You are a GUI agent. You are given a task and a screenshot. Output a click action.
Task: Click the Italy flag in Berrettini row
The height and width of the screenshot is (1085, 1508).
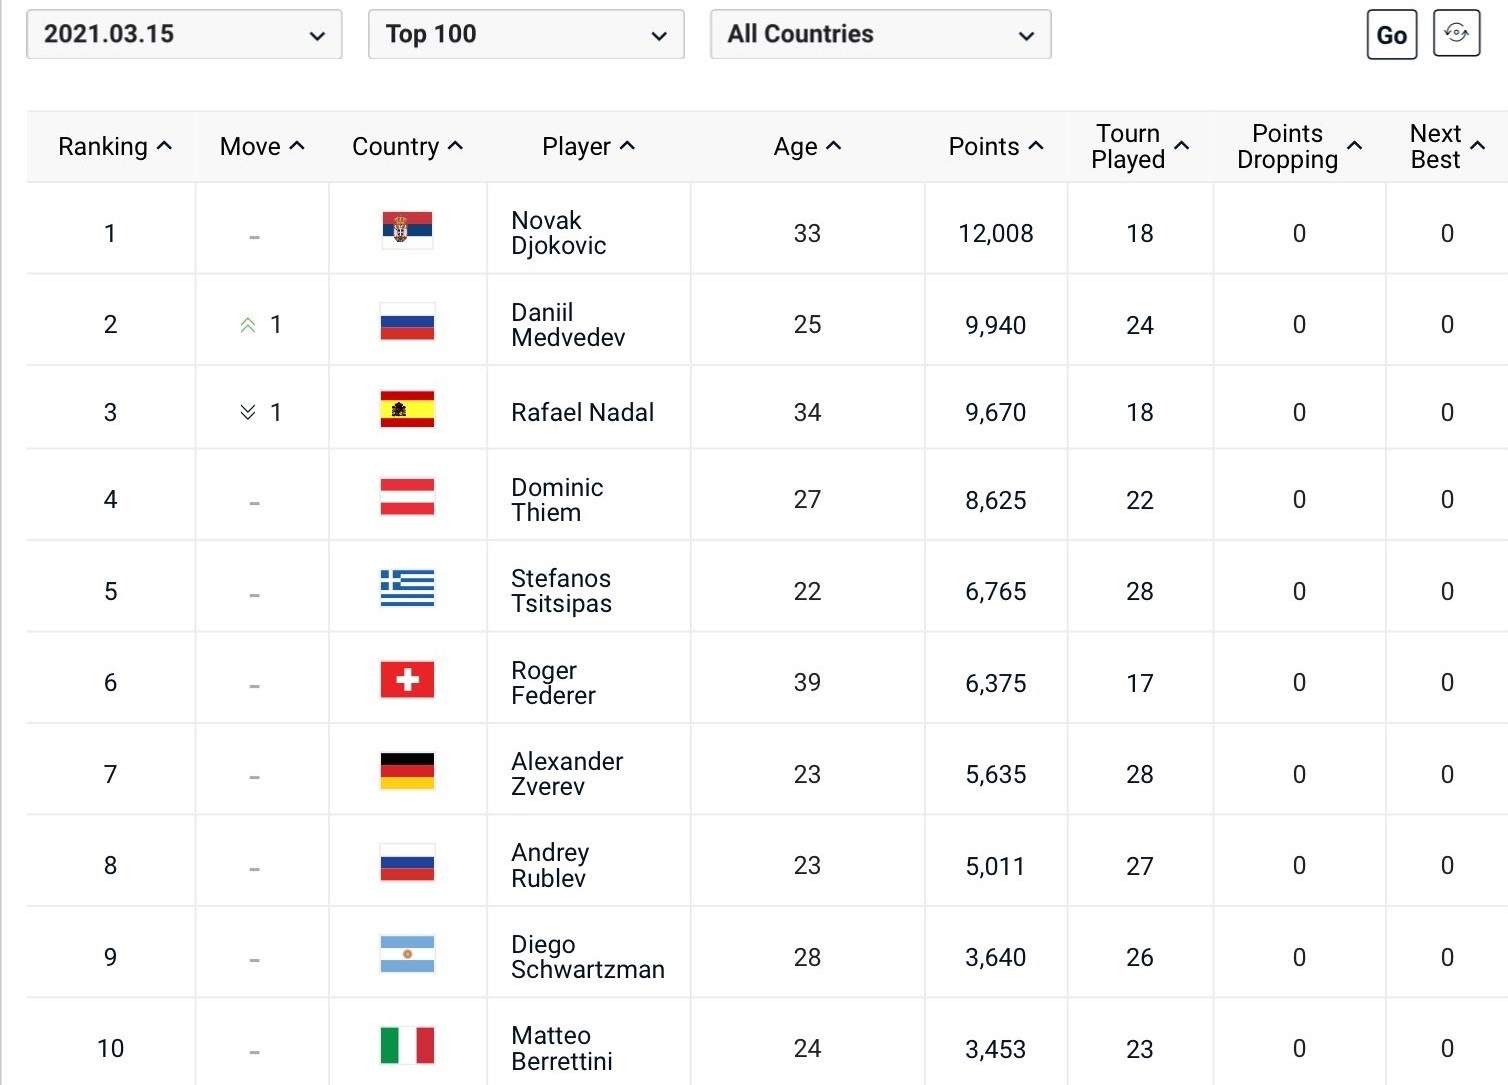[407, 1045]
